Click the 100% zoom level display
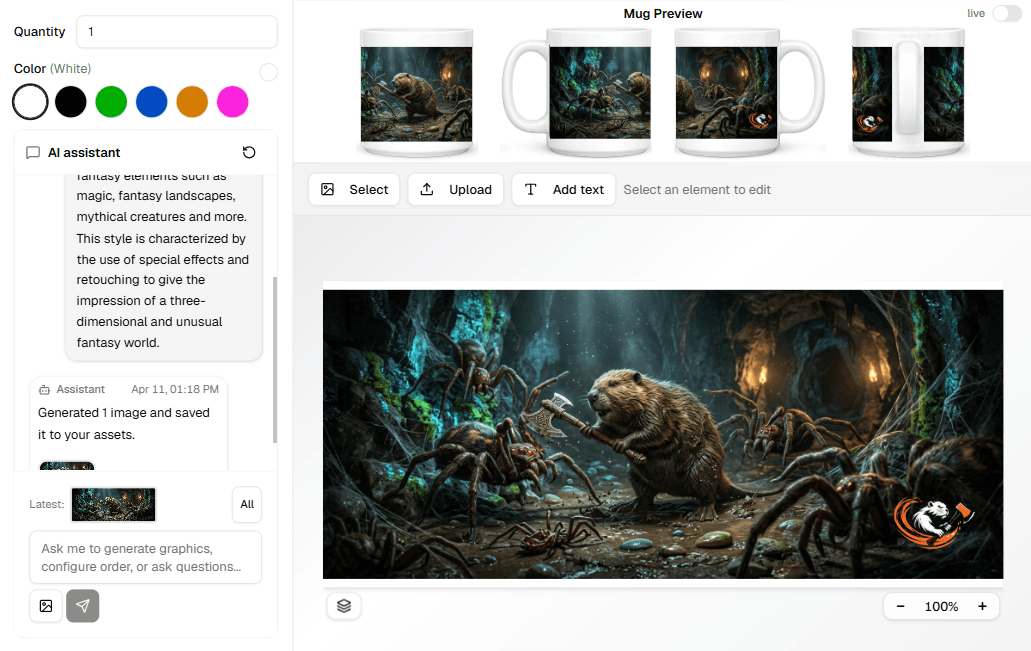The height and width of the screenshot is (651, 1031). click(x=941, y=607)
